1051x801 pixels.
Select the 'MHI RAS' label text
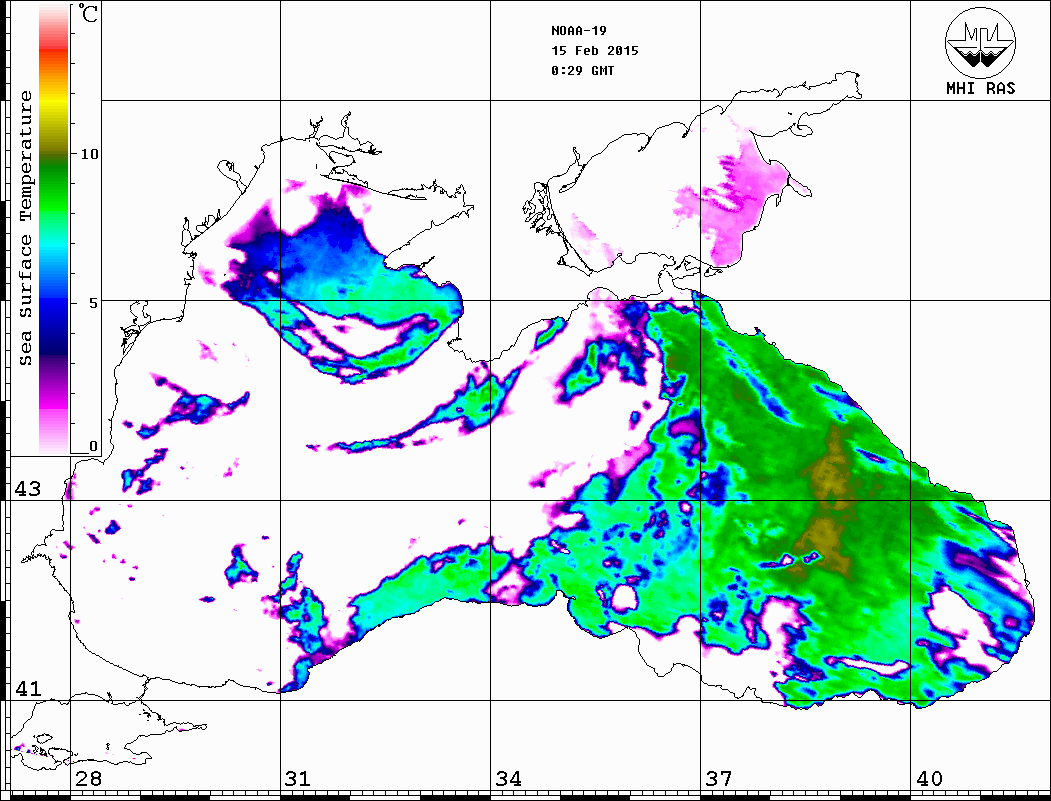tap(981, 88)
